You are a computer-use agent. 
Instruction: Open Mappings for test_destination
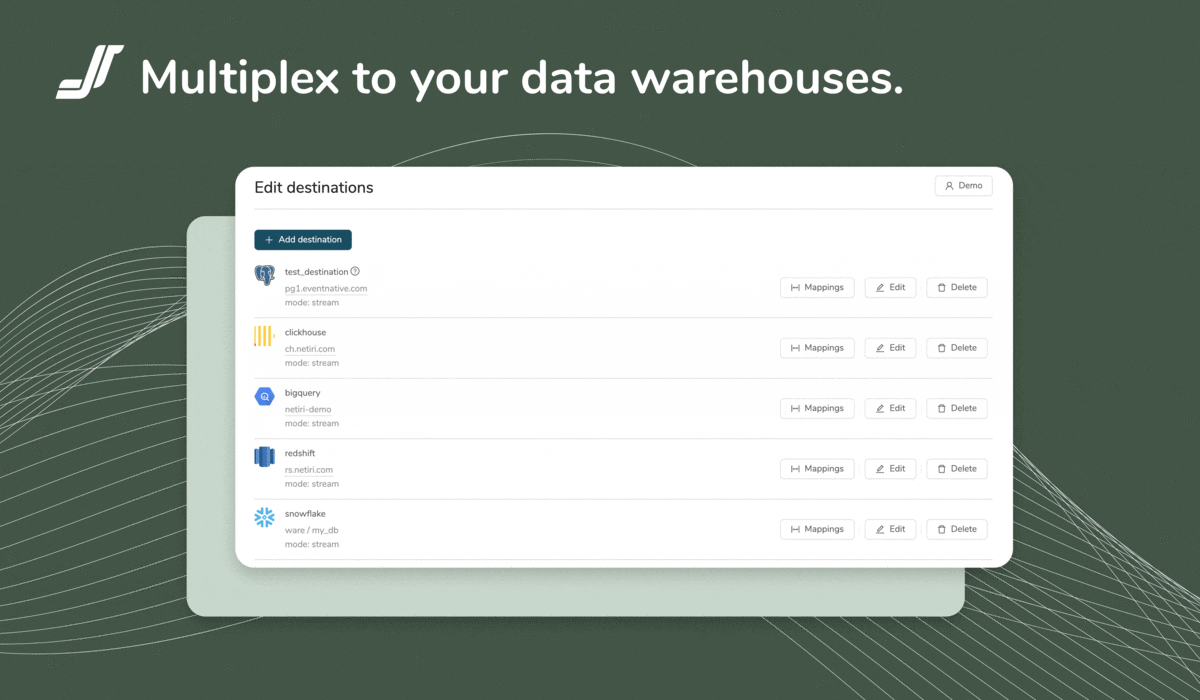click(x=817, y=287)
